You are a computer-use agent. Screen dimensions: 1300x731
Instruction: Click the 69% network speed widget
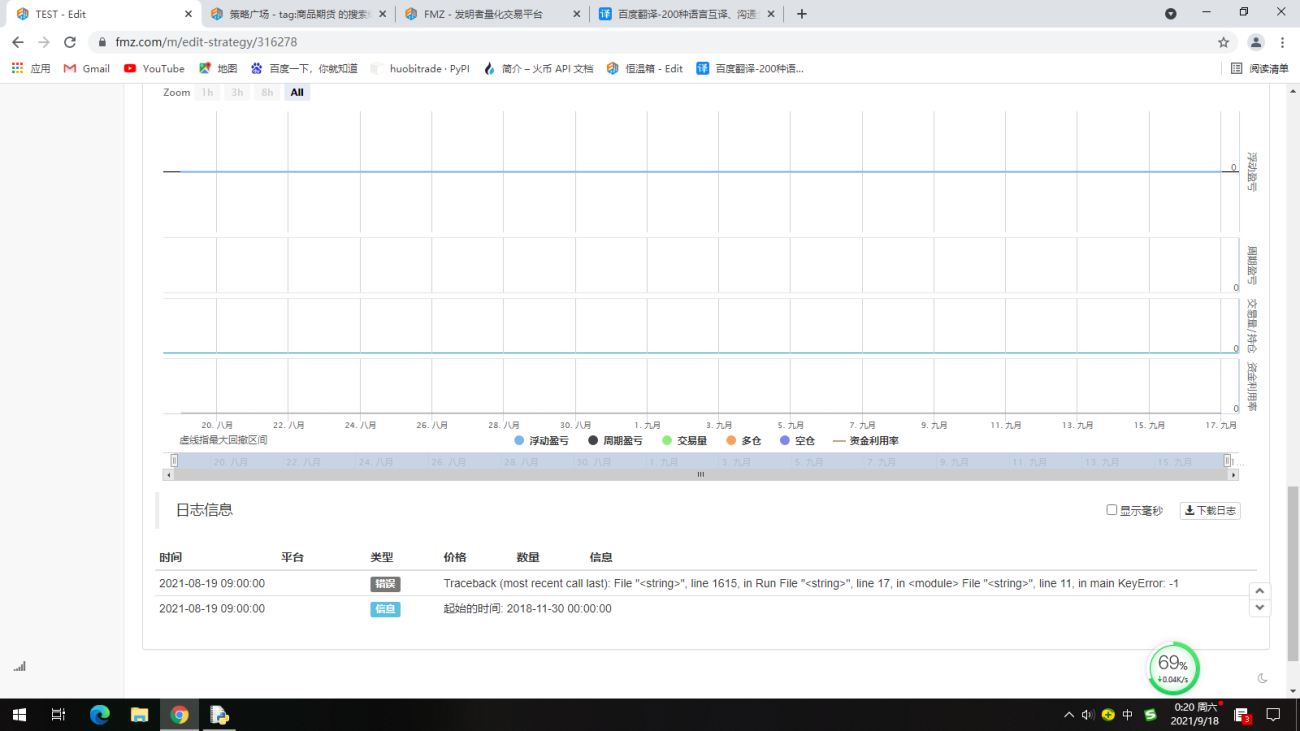click(1173, 668)
